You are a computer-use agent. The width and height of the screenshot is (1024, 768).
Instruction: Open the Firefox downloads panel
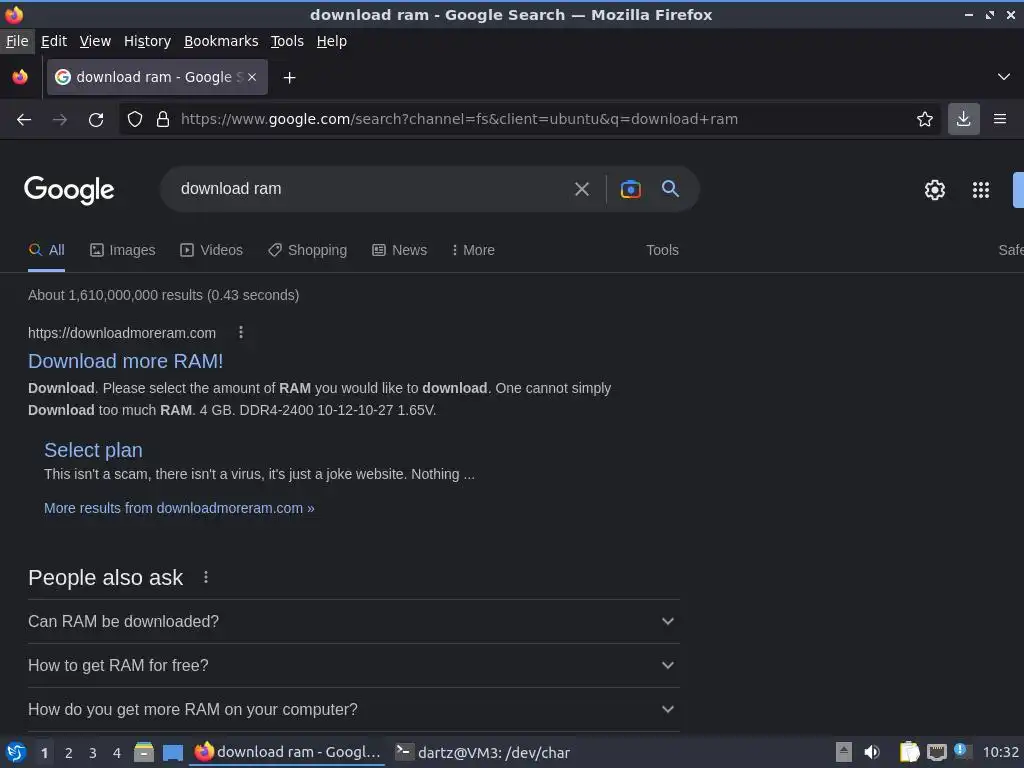(x=963, y=119)
